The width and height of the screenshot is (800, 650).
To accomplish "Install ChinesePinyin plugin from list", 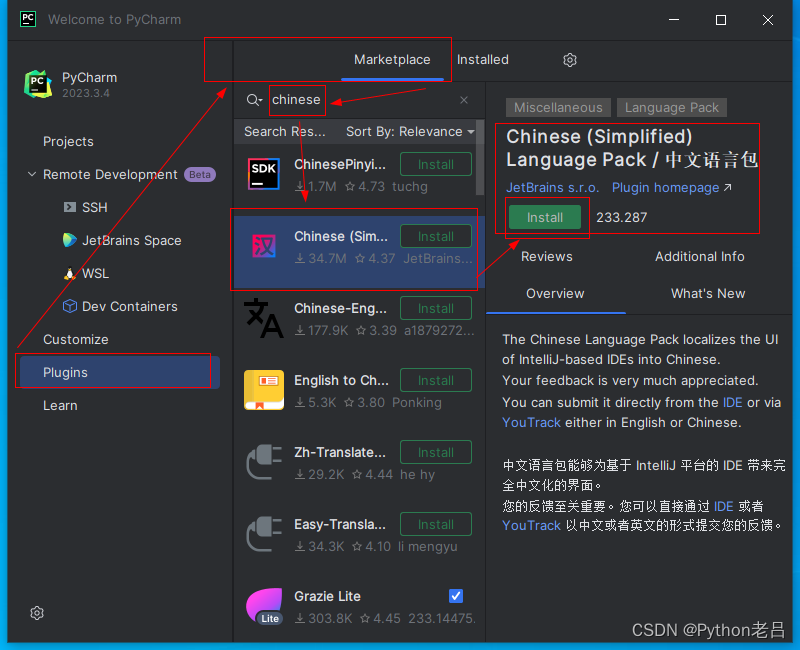I will (436, 164).
